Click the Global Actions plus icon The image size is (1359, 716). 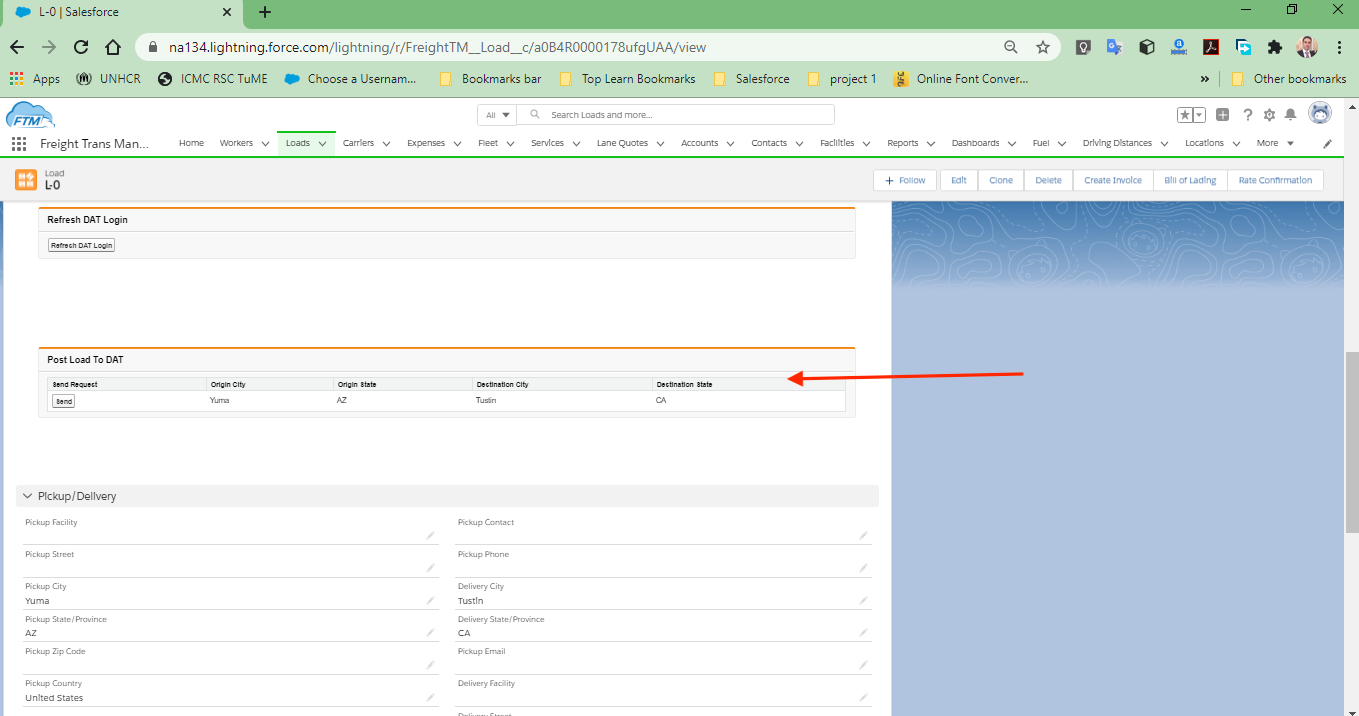click(1223, 115)
